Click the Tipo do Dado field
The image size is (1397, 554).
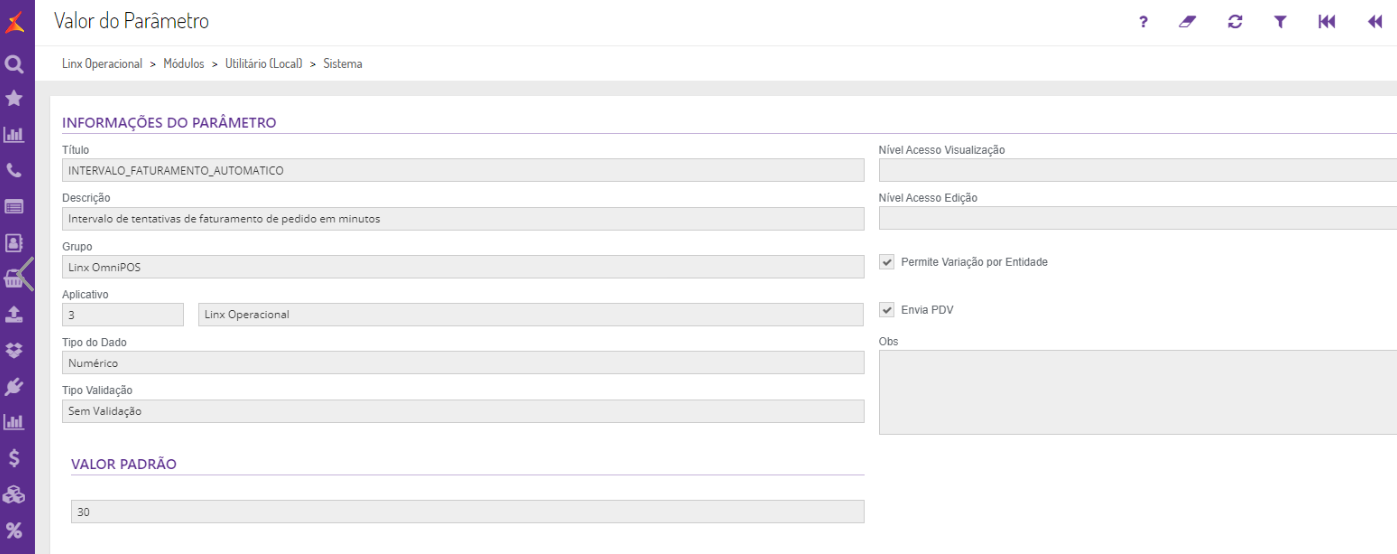pyautogui.click(x=463, y=363)
